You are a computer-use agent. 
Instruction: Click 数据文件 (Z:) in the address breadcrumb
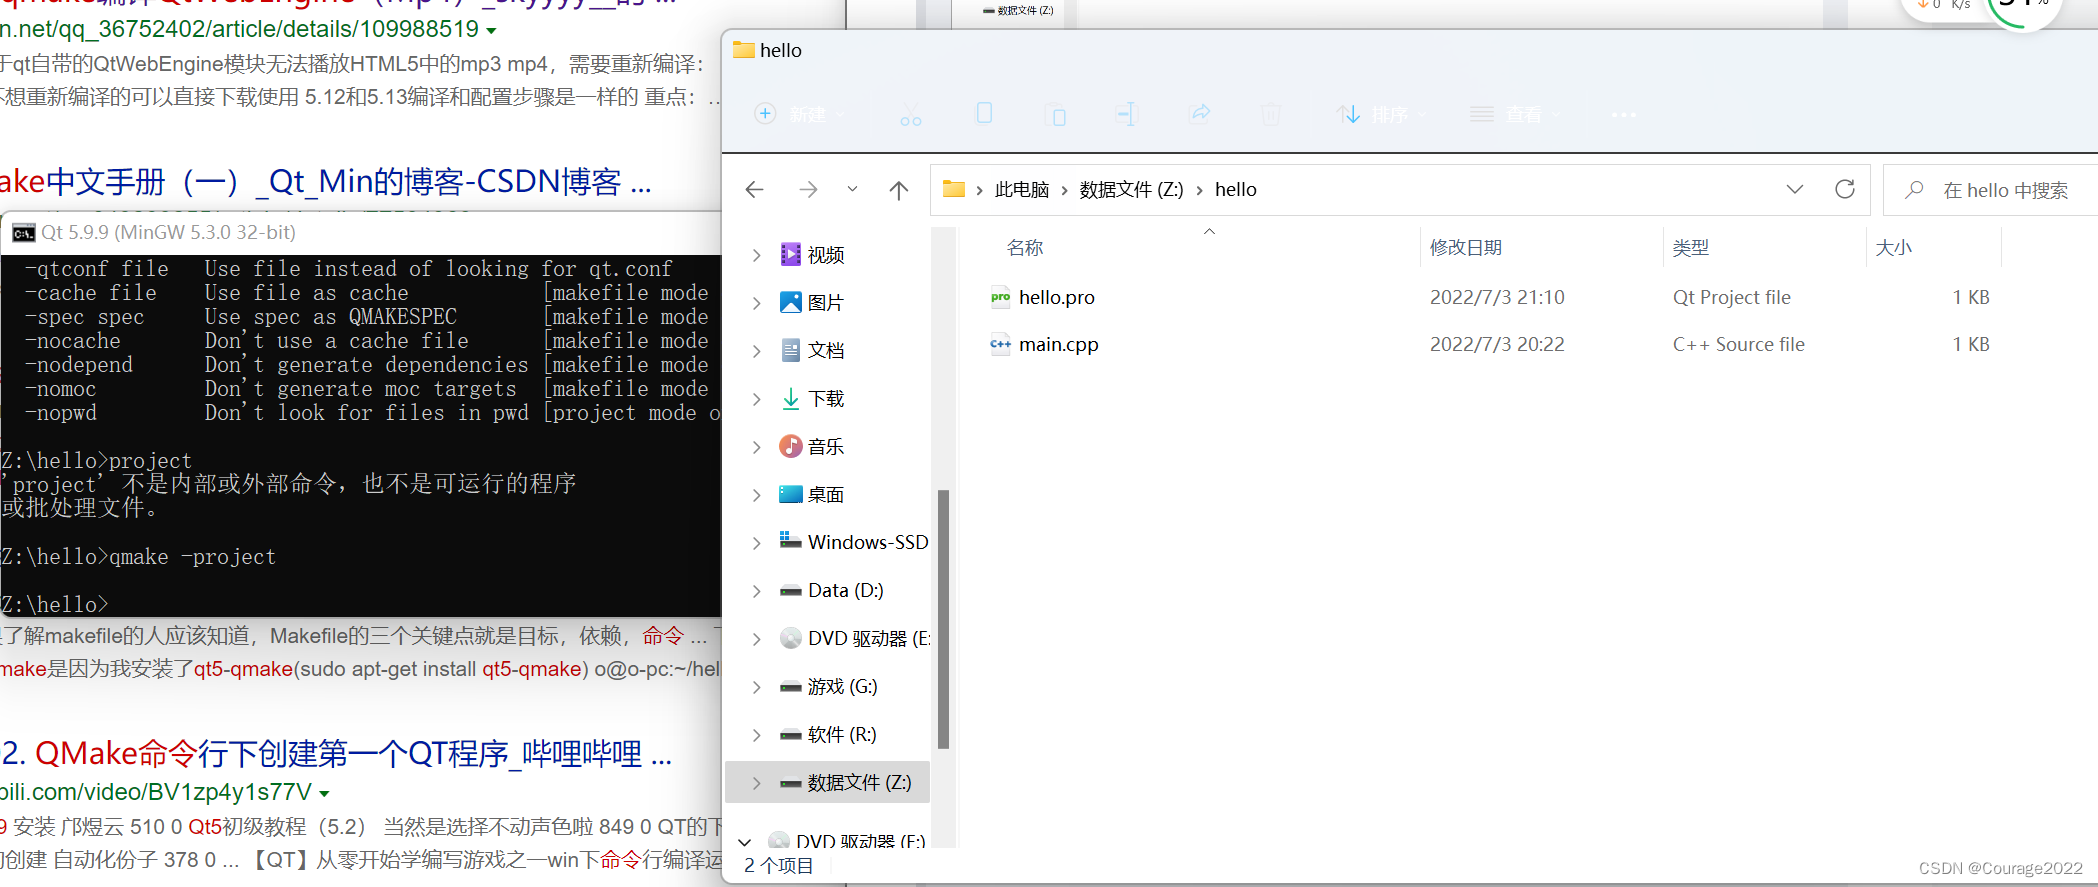click(x=1131, y=189)
